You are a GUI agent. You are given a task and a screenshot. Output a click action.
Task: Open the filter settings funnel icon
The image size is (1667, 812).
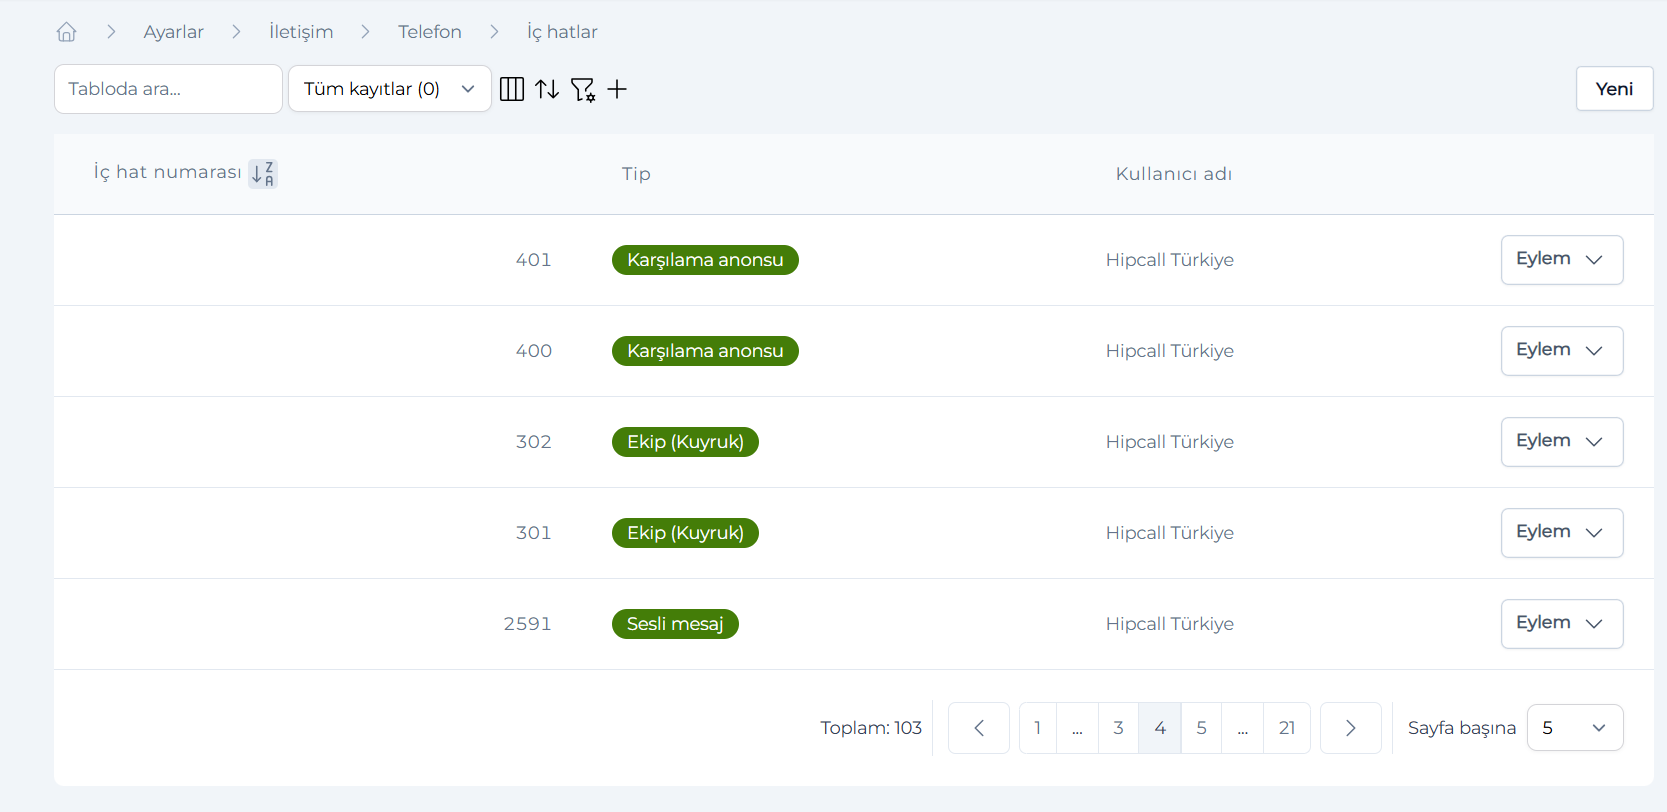(x=582, y=90)
